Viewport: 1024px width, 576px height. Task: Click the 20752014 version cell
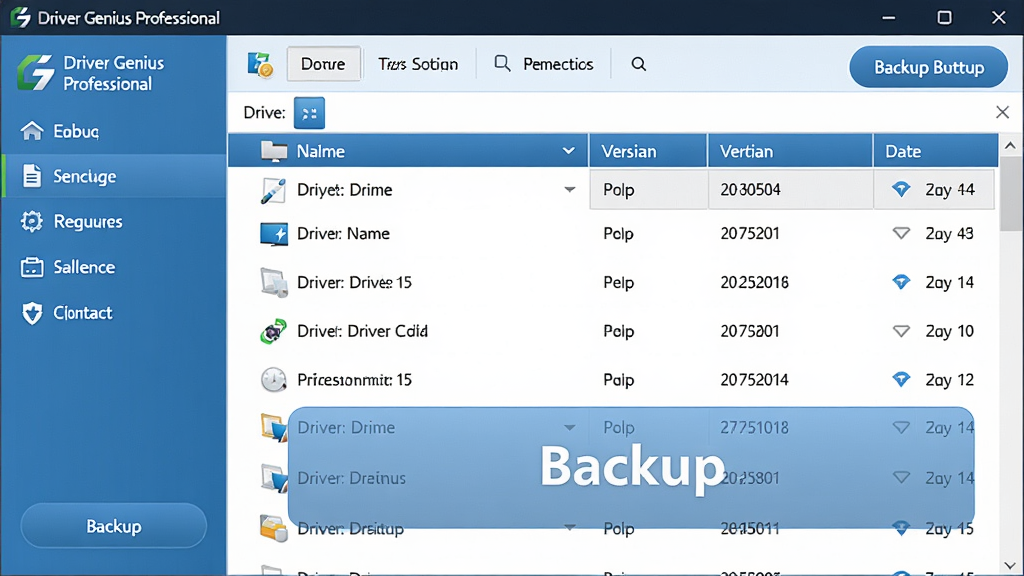point(754,379)
